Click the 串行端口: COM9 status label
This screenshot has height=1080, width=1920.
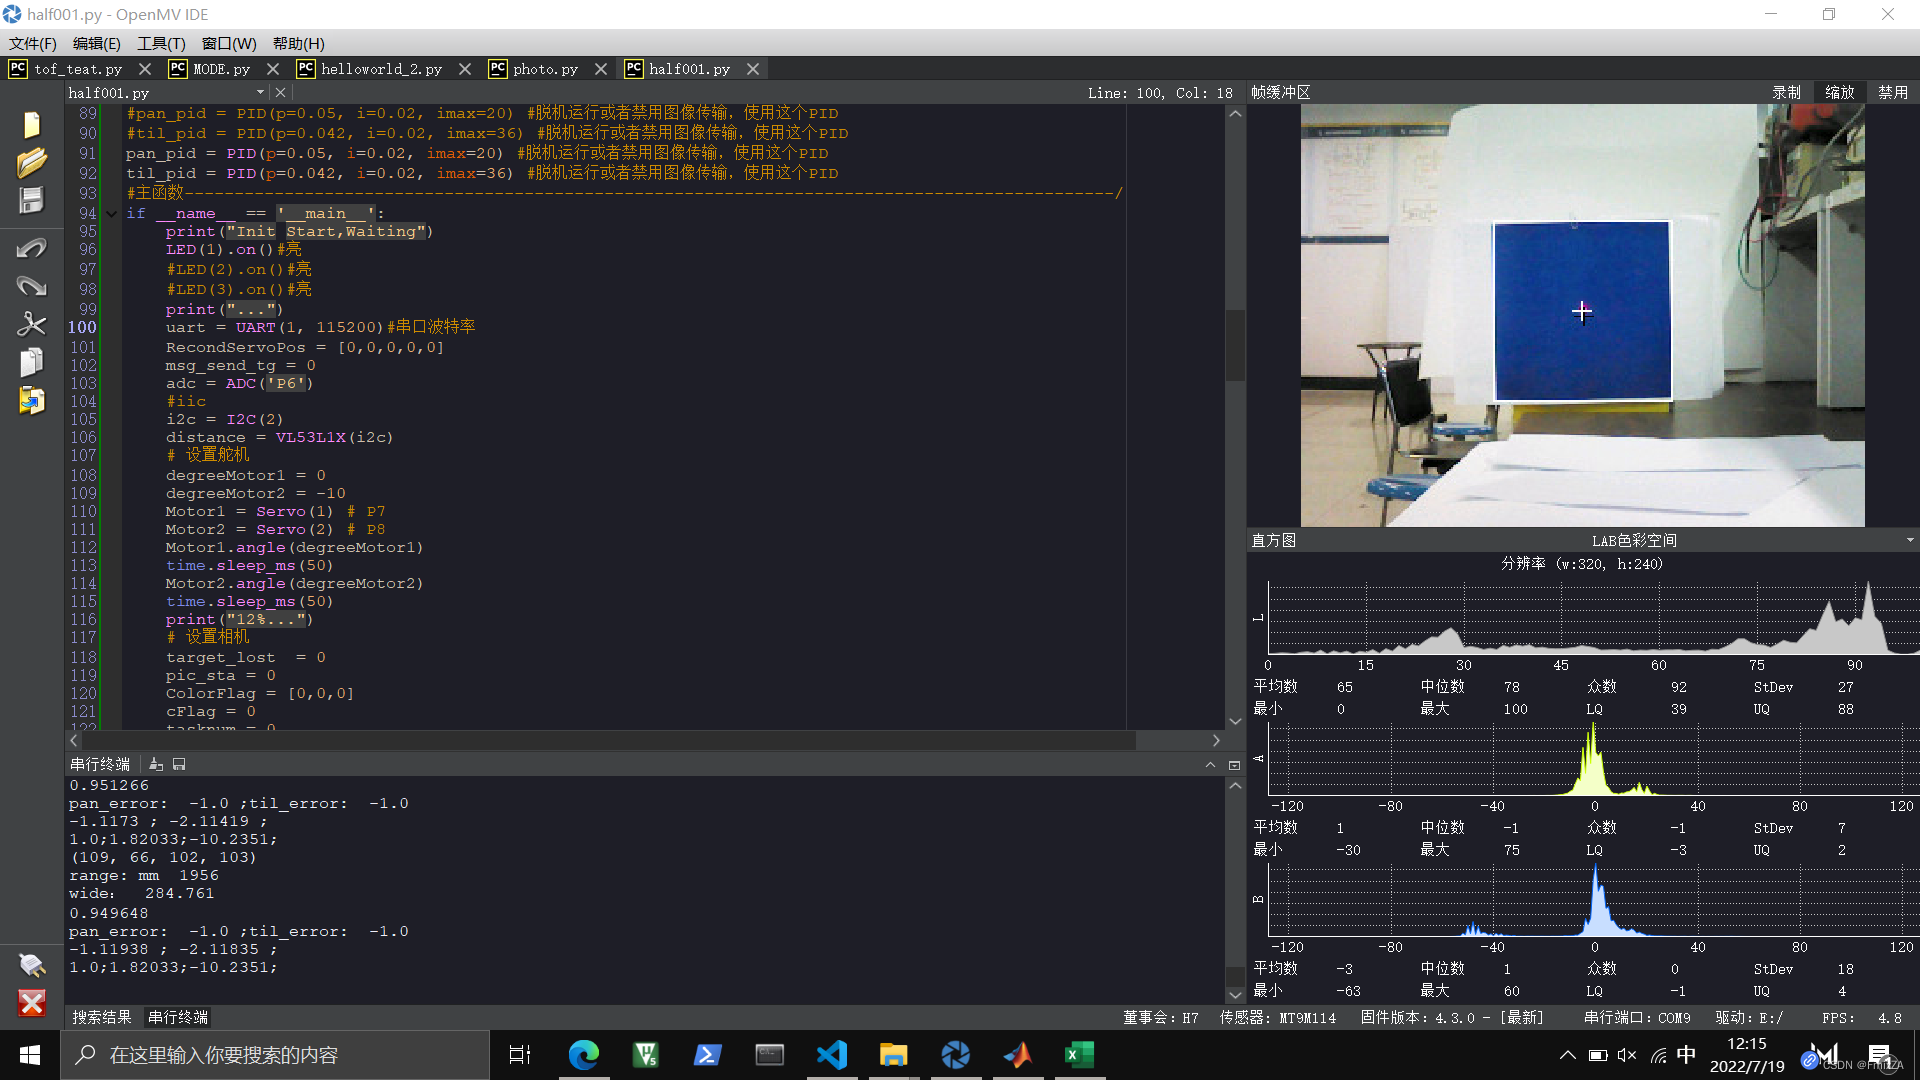pyautogui.click(x=1637, y=1017)
